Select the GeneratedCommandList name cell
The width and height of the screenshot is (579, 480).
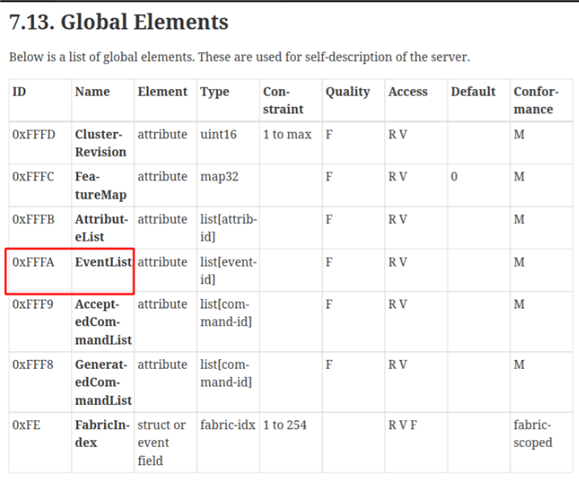103,382
